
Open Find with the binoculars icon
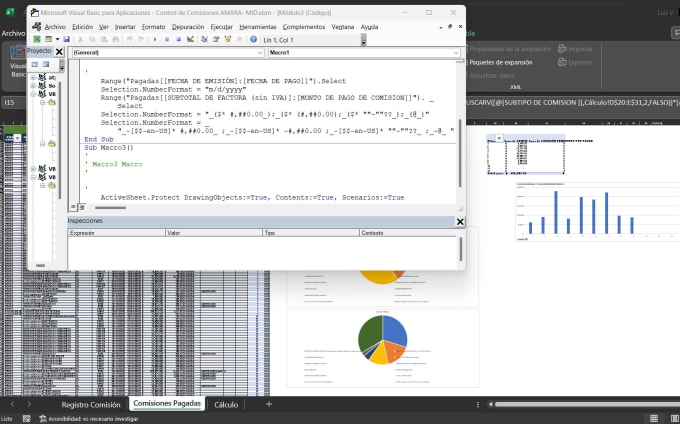click(x=115, y=39)
